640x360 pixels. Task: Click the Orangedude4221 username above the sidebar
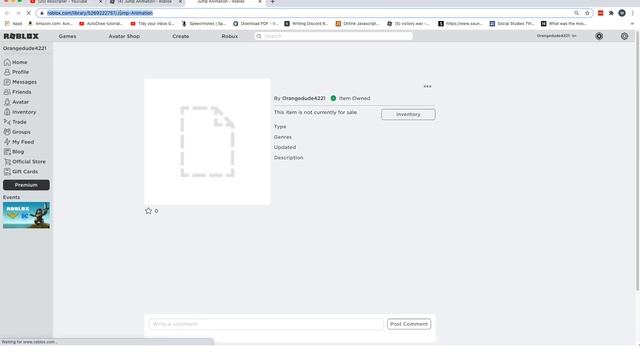[x=24, y=49]
